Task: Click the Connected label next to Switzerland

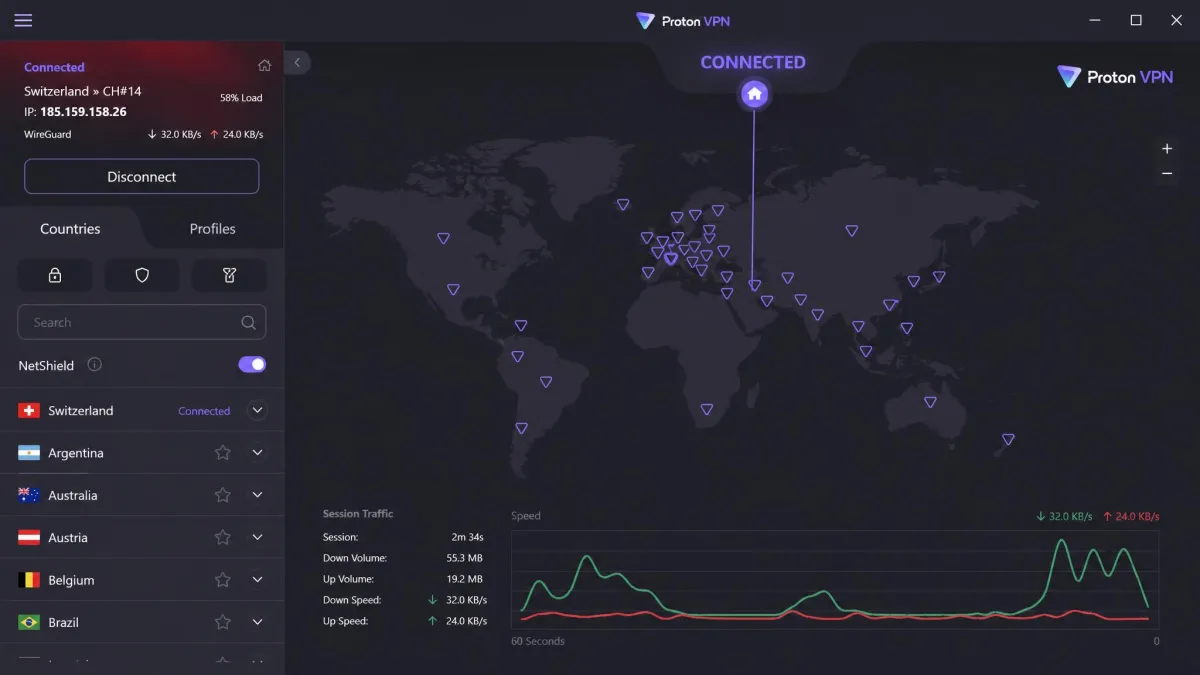Action: coord(204,411)
